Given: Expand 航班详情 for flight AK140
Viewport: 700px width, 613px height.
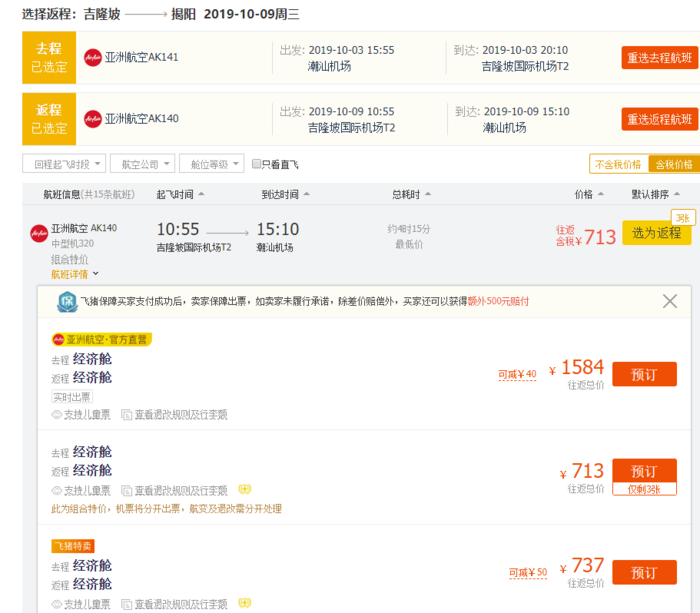Looking at the screenshot, I should click(75, 274).
